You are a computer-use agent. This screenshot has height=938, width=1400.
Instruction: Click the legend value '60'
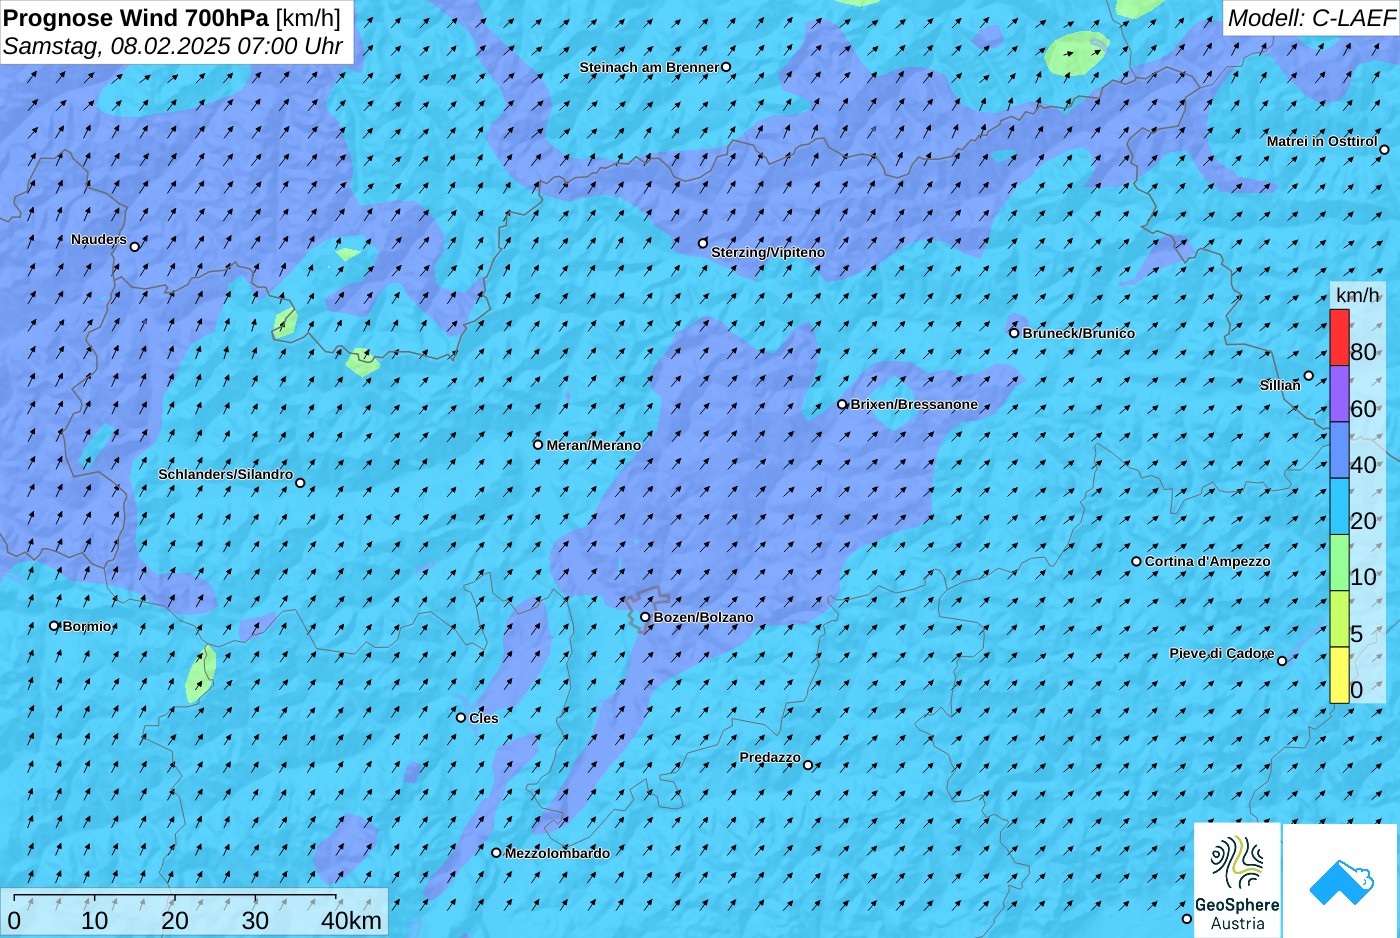1363,409
